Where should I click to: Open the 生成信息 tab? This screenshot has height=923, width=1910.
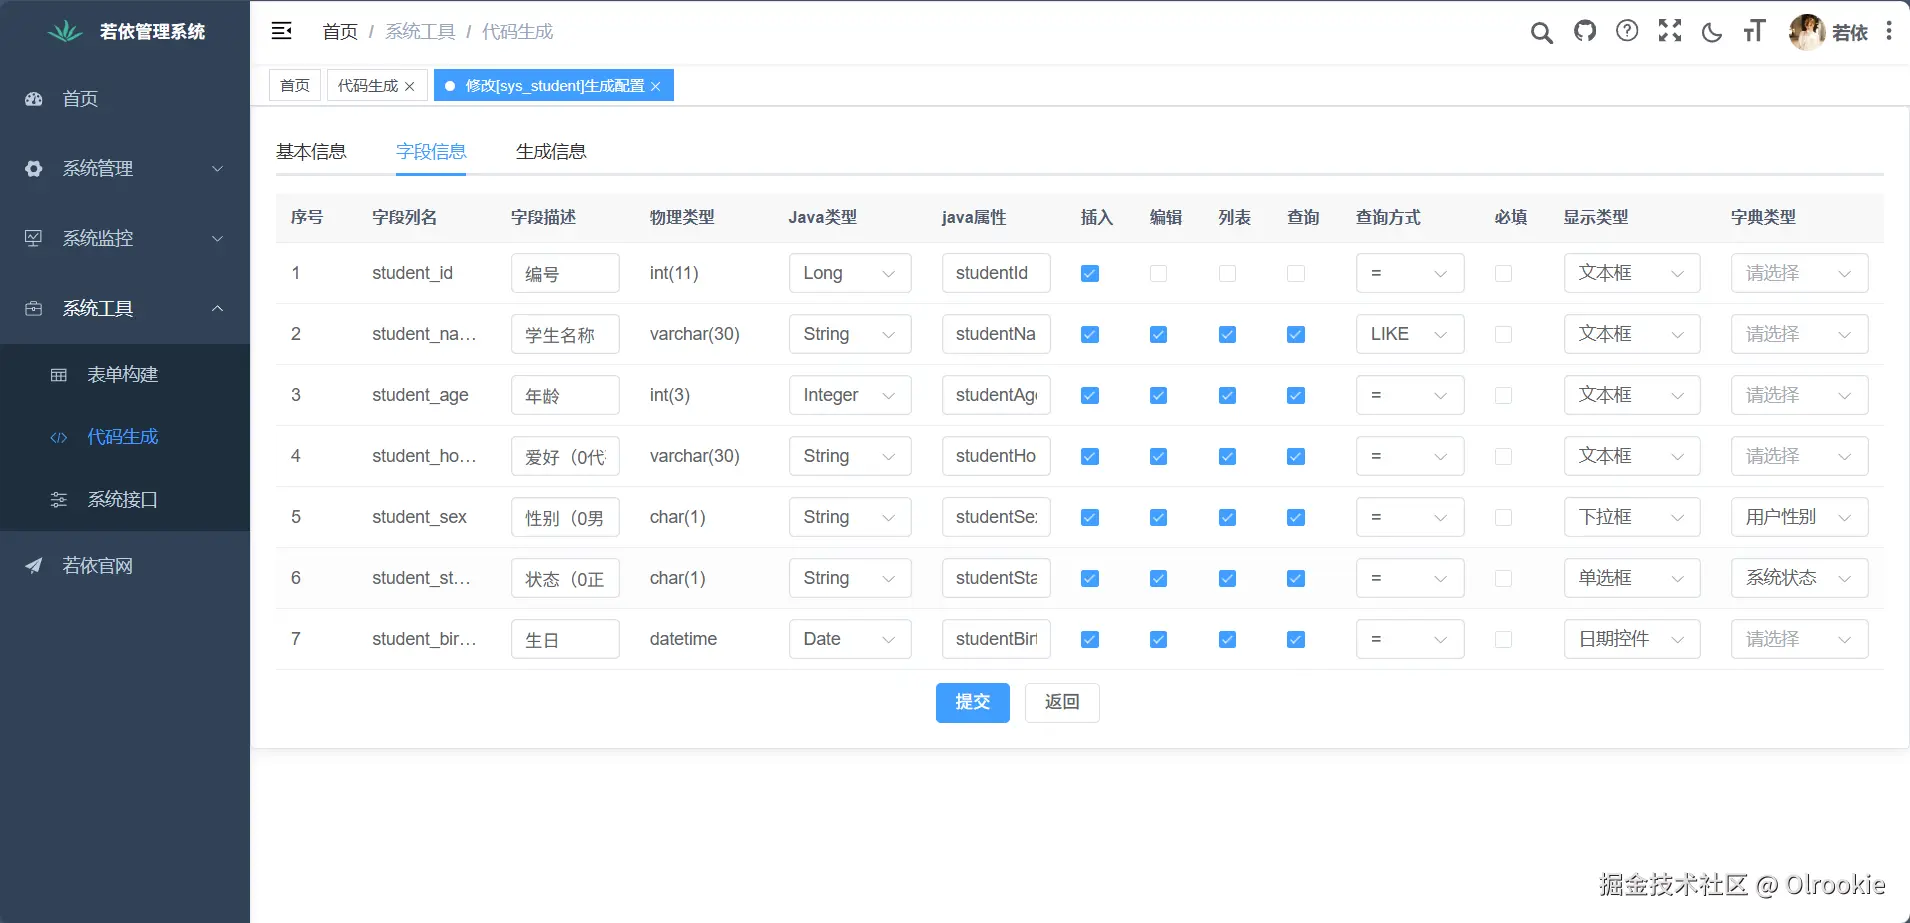[x=551, y=151]
